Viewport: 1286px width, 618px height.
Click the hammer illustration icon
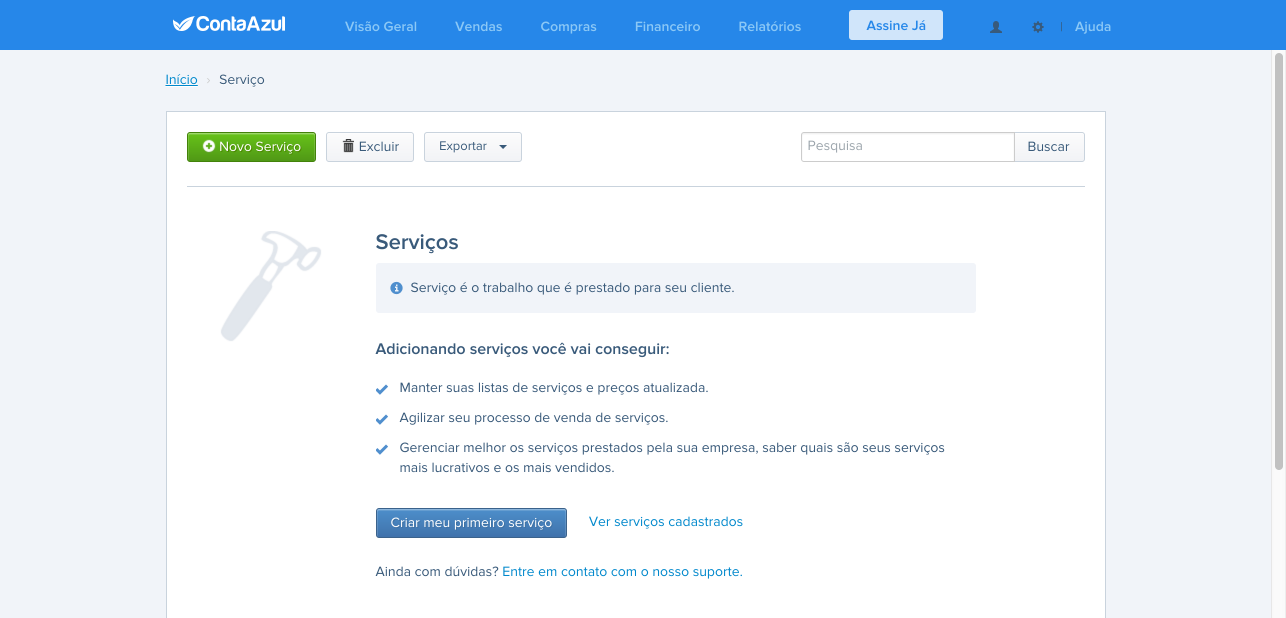click(x=270, y=286)
